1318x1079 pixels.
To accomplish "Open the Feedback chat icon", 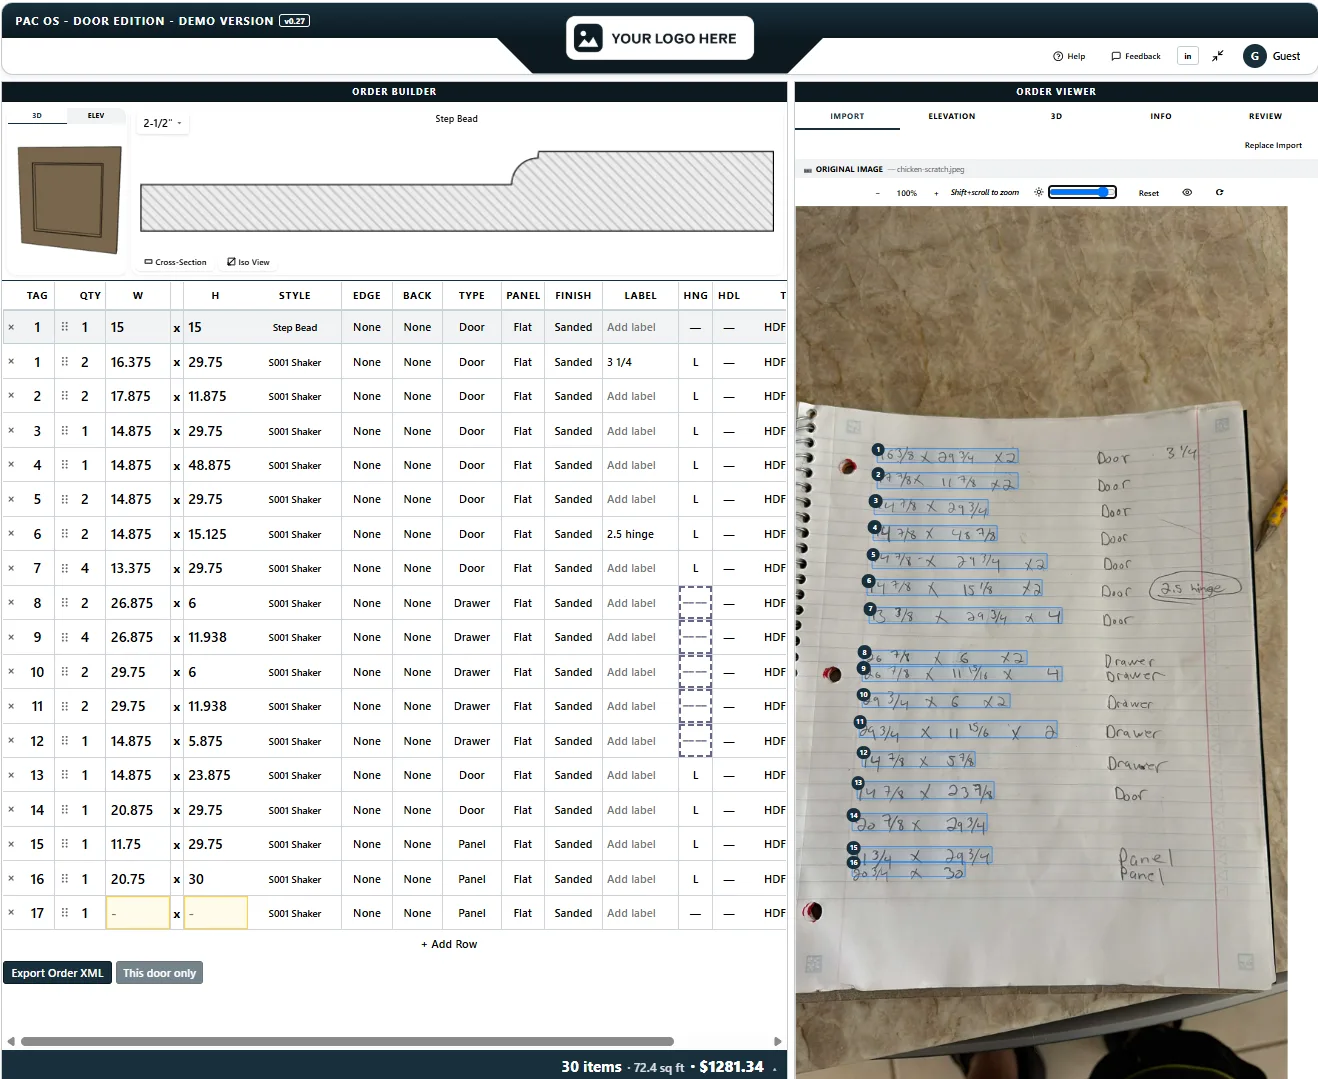I will click(x=1116, y=56).
